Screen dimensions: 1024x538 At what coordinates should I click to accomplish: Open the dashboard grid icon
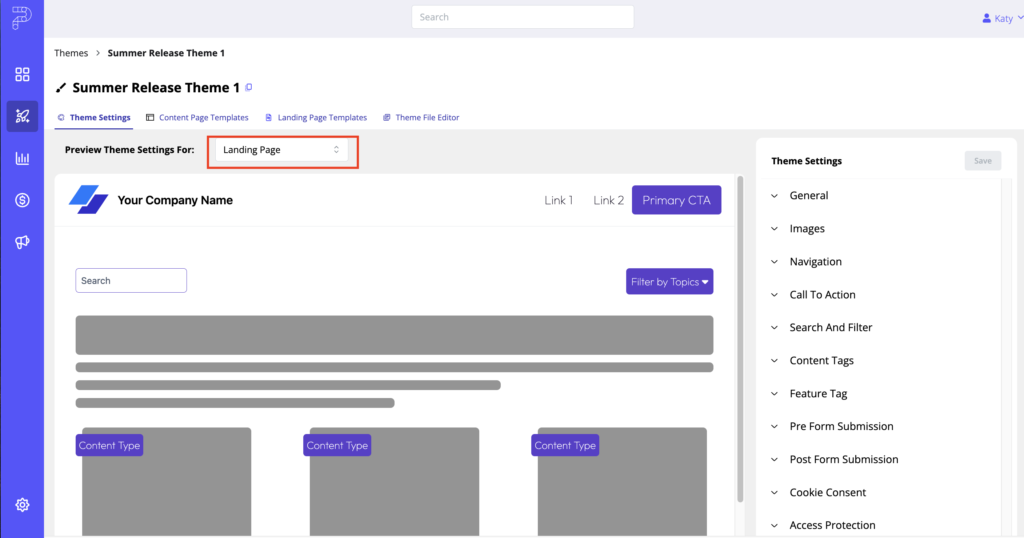tap(22, 74)
